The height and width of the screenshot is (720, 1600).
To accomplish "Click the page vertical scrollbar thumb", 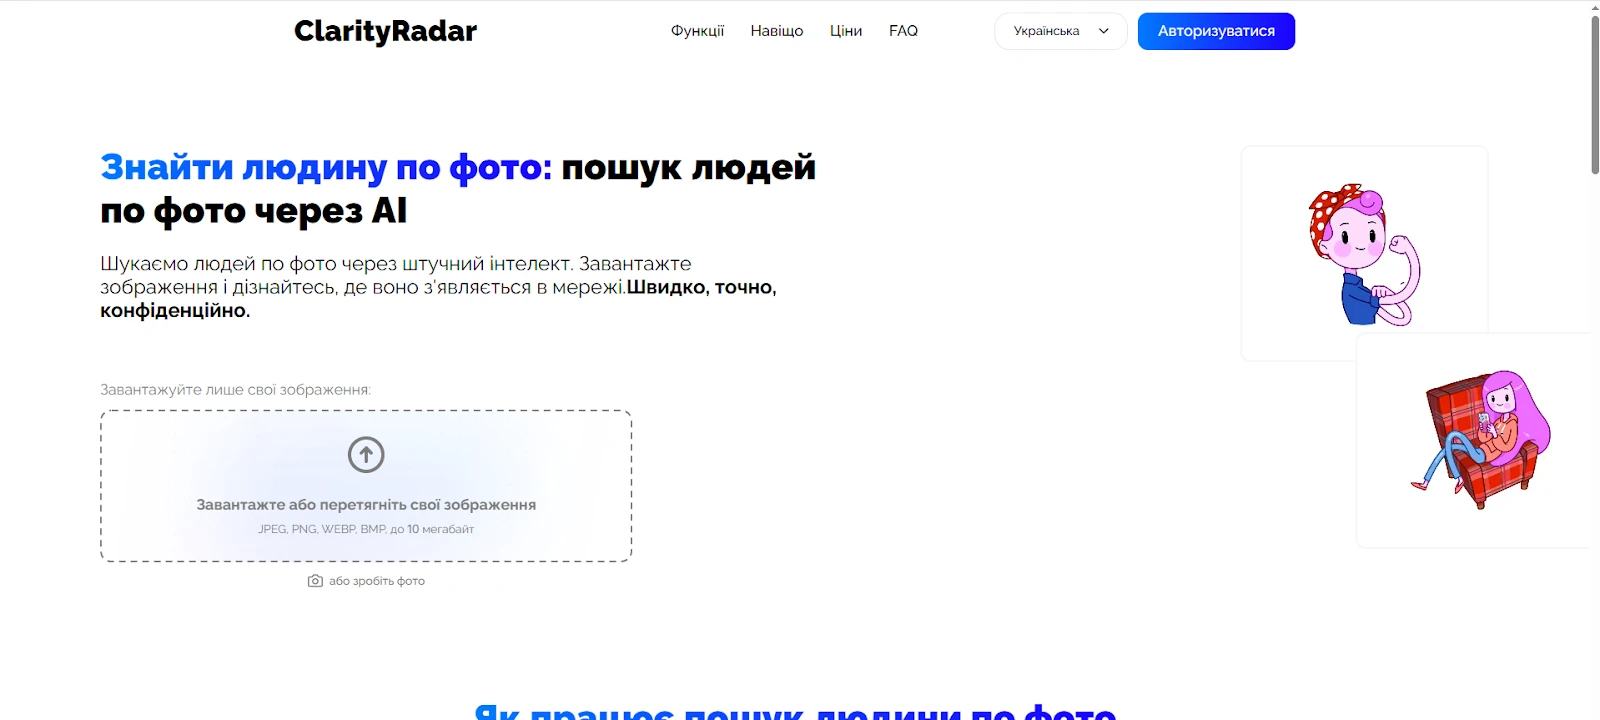I will coord(1595,95).
